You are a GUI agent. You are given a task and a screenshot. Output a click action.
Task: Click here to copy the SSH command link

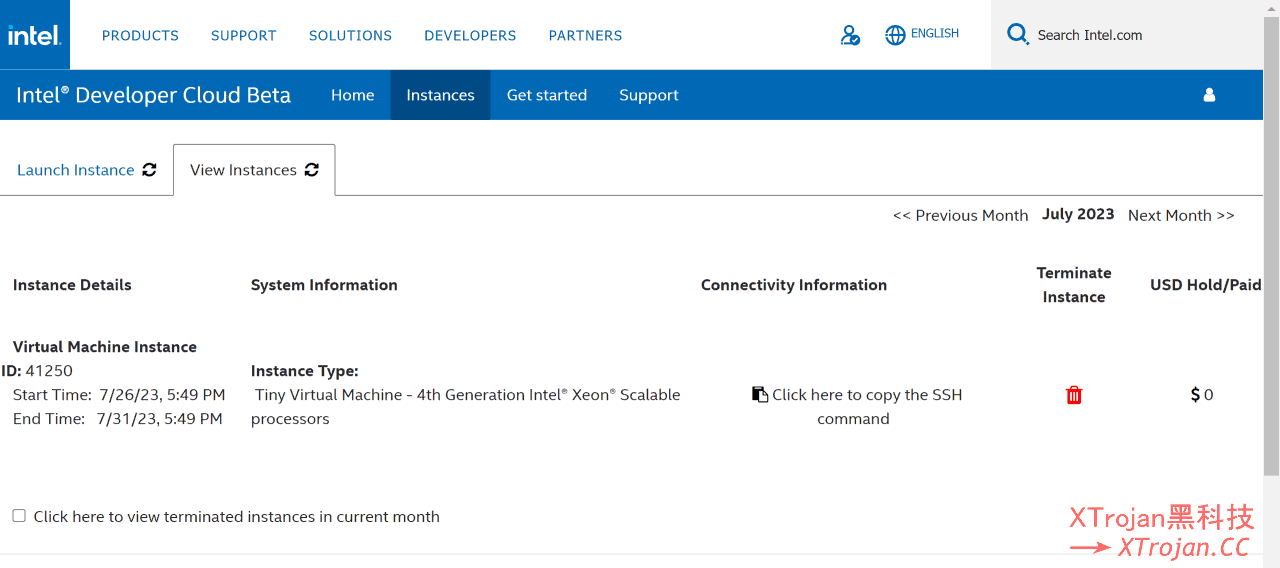[x=866, y=407]
